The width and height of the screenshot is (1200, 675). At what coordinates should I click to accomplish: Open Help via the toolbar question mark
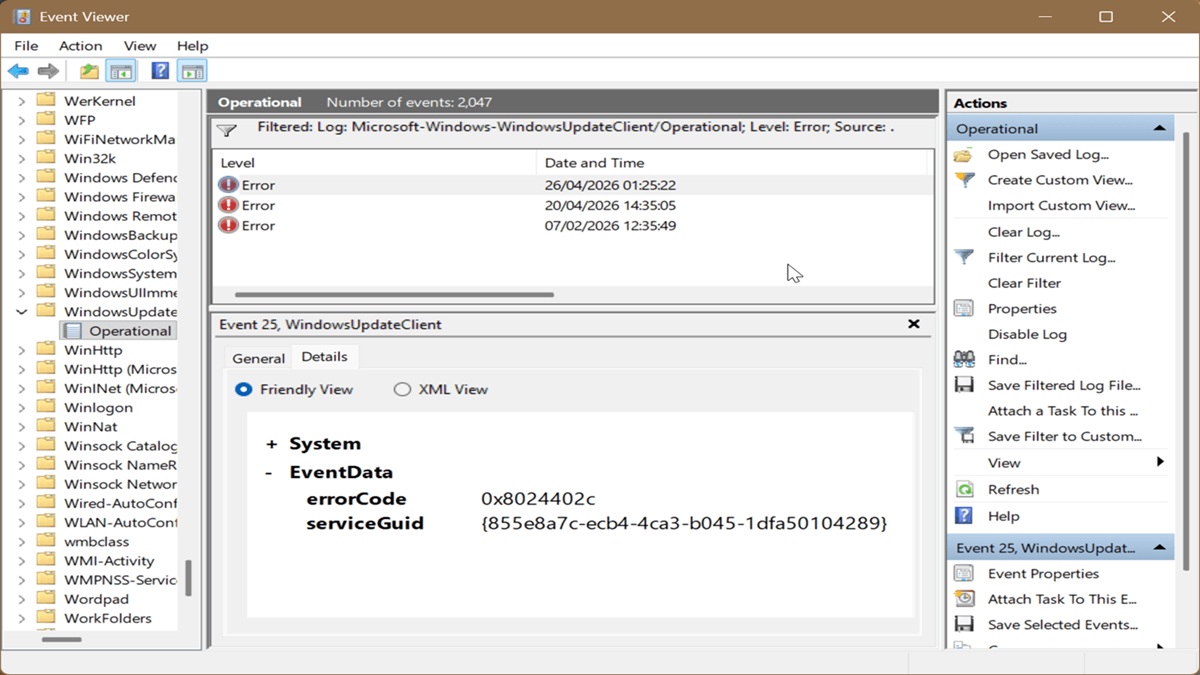click(160, 71)
